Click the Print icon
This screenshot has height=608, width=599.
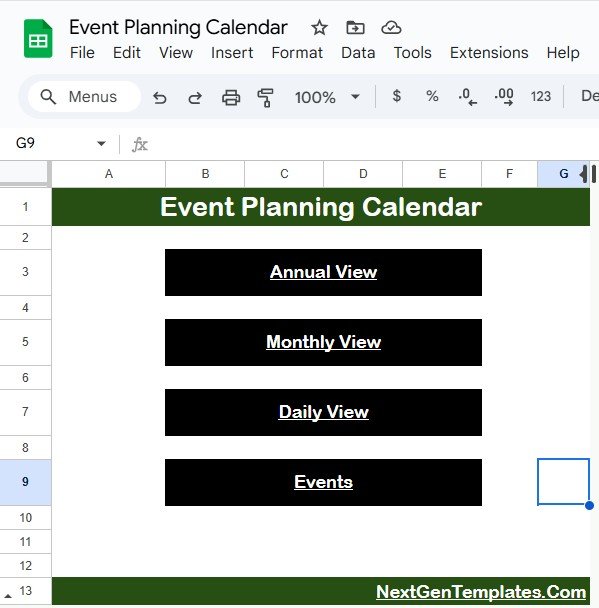point(231,97)
